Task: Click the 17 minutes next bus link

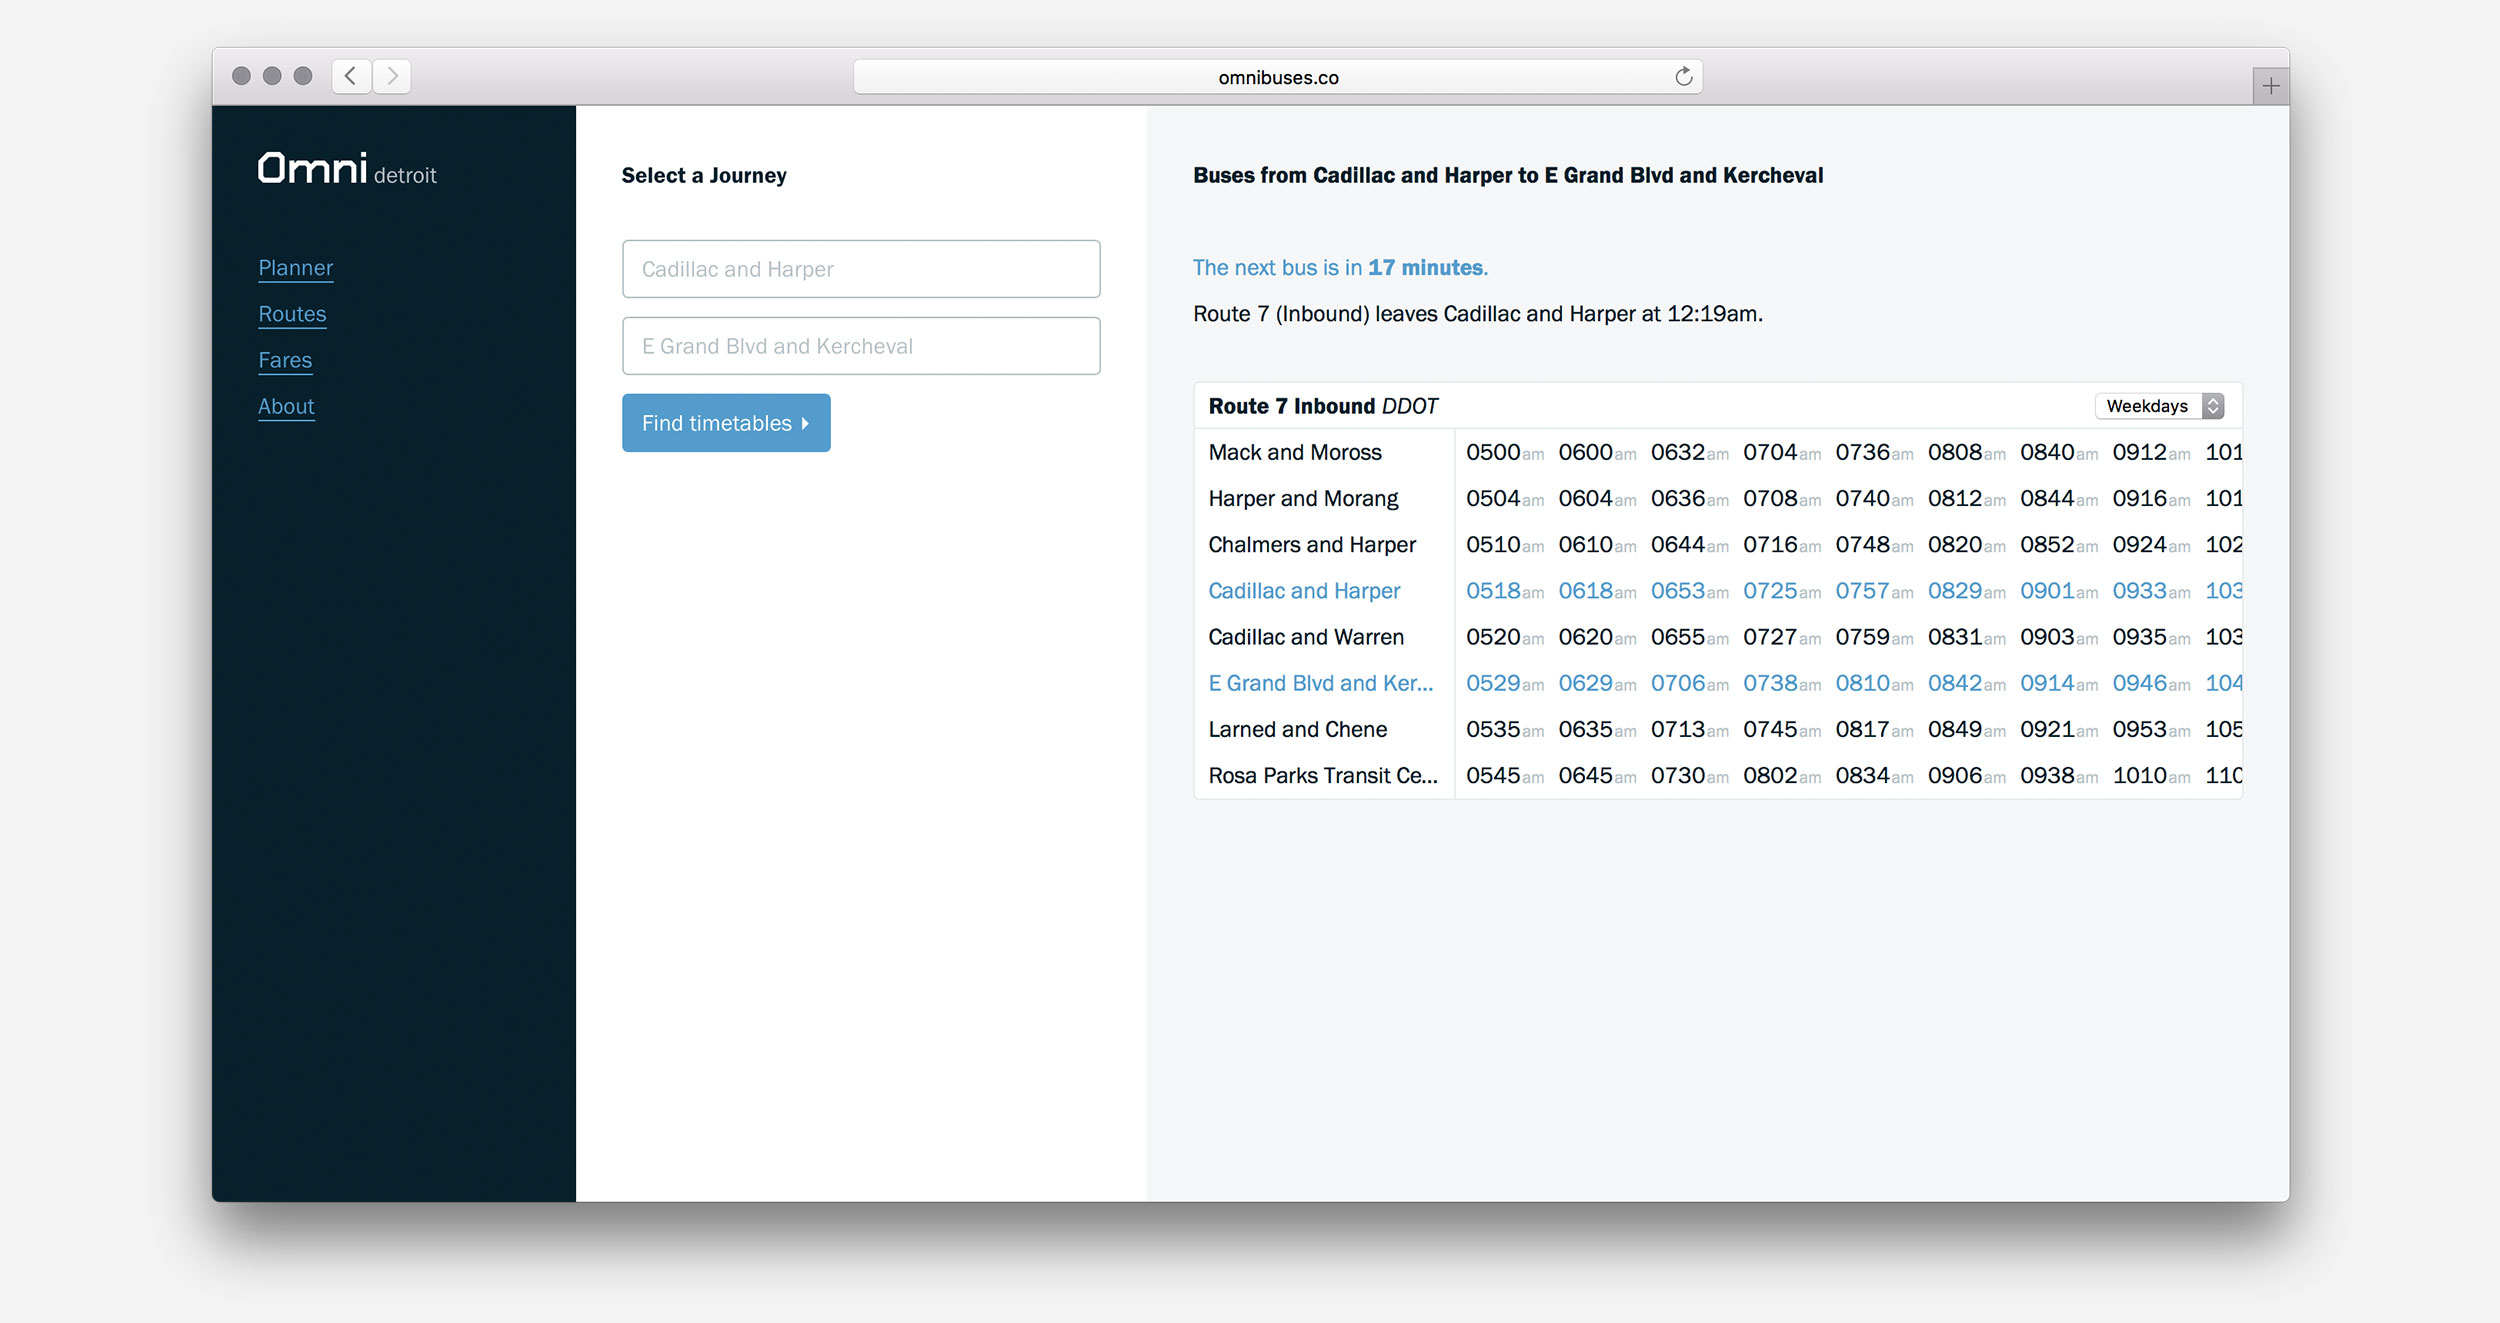Action: coord(1426,267)
